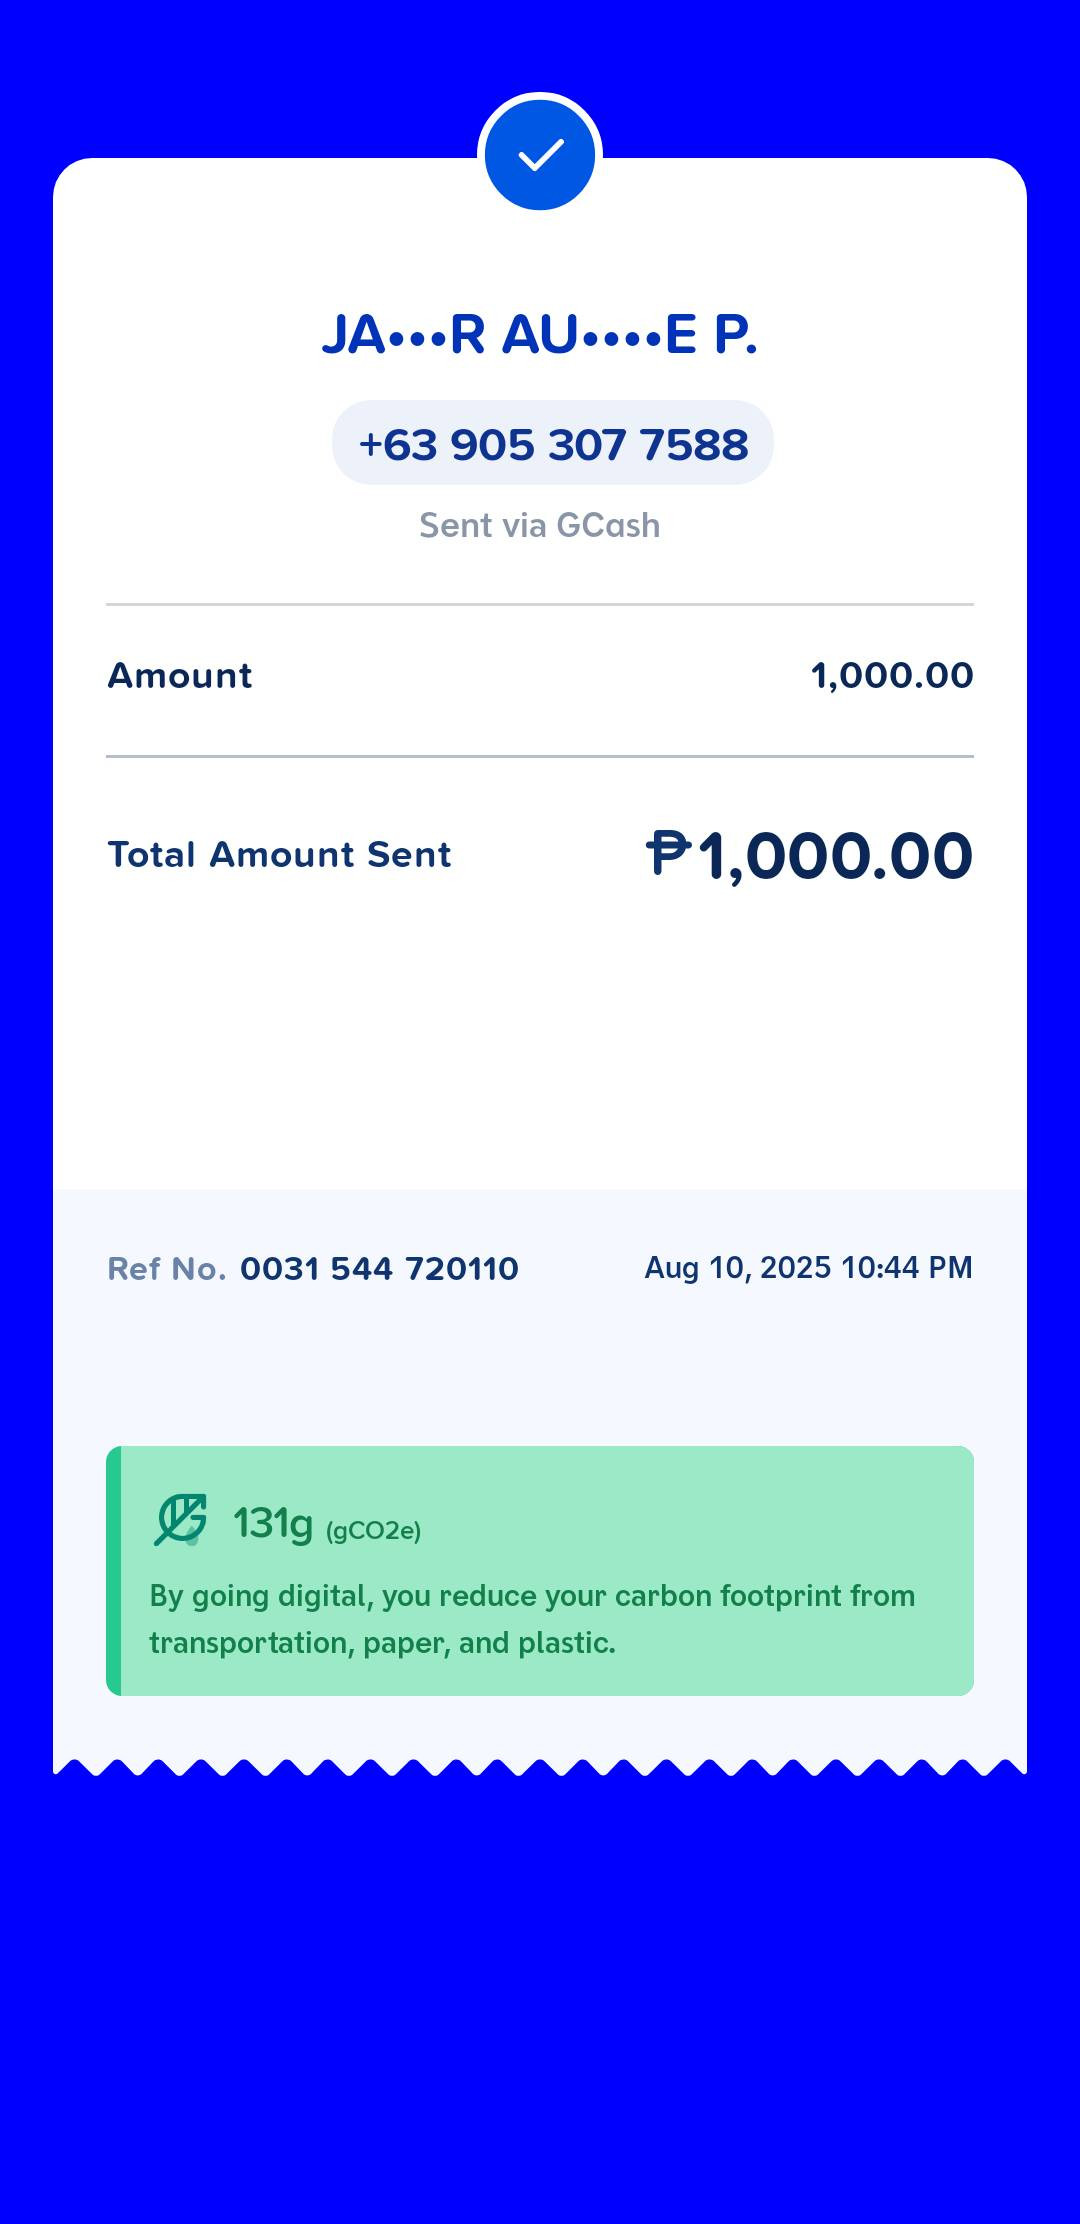Viewport: 1080px width, 2224px height.
Task: Tap the 131g carbon savings figure
Action: tap(273, 1523)
